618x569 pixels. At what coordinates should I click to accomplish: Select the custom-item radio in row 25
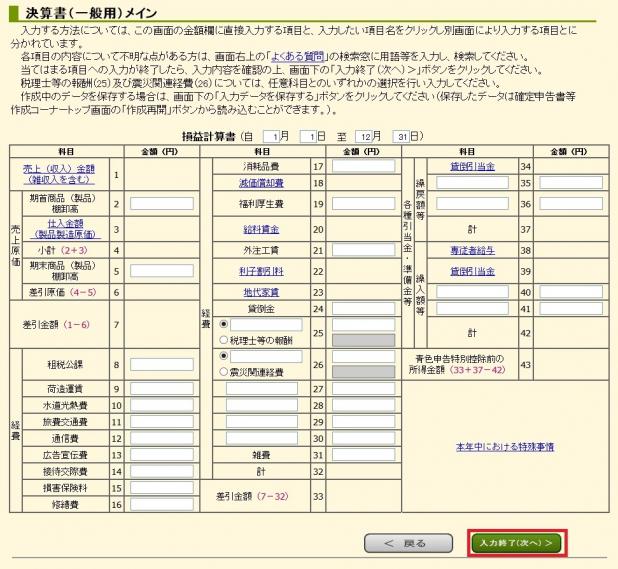click(x=223, y=323)
